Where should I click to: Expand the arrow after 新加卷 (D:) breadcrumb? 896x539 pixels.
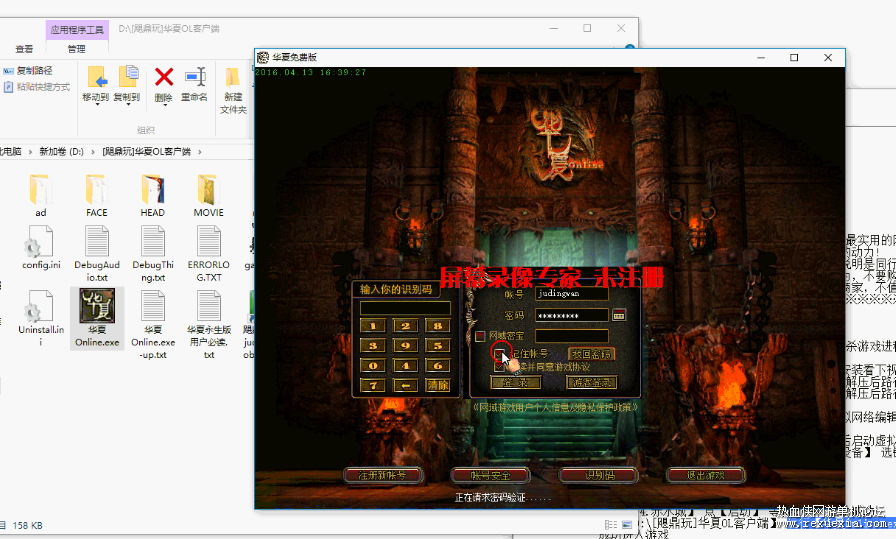click(93, 151)
